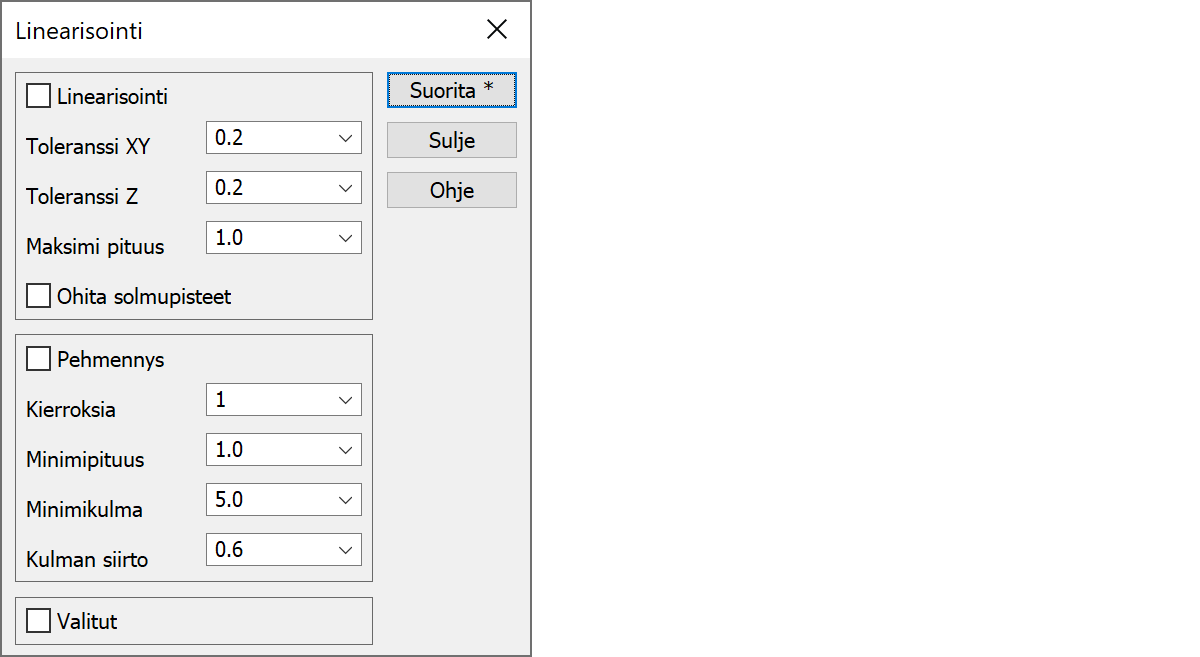Open the Toleranssi Z dropdown arrow
1200x657 pixels.
tap(346, 188)
